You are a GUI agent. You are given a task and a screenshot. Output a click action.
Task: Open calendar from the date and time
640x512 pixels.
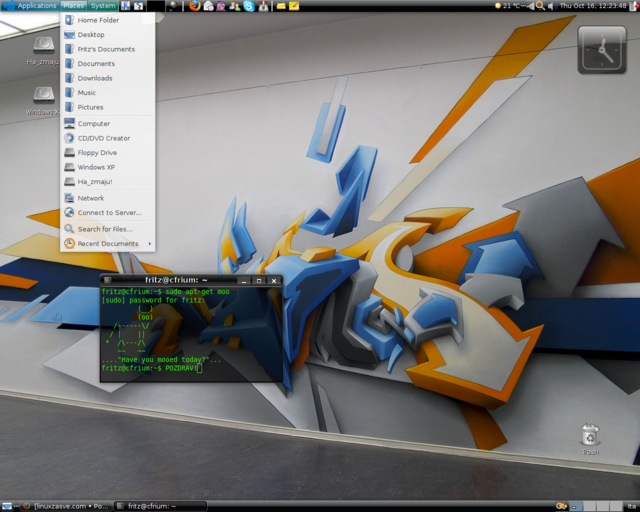click(593, 6)
